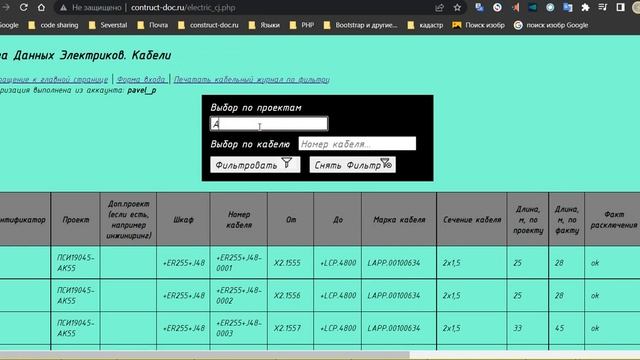Open the not-secure site warning icon

point(63,8)
